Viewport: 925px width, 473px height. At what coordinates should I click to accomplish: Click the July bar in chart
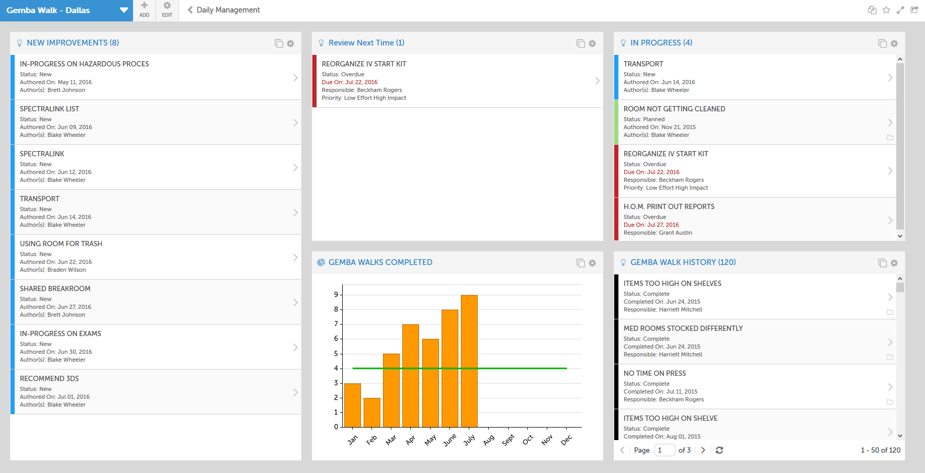pyautogui.click(x=469, y=361)
